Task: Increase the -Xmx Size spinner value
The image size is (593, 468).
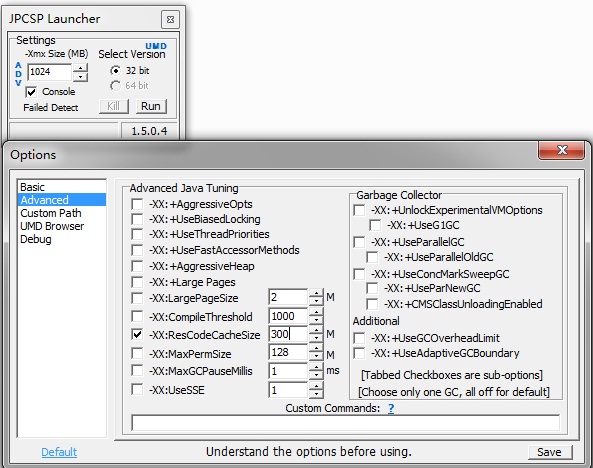Action: [80, 68]
